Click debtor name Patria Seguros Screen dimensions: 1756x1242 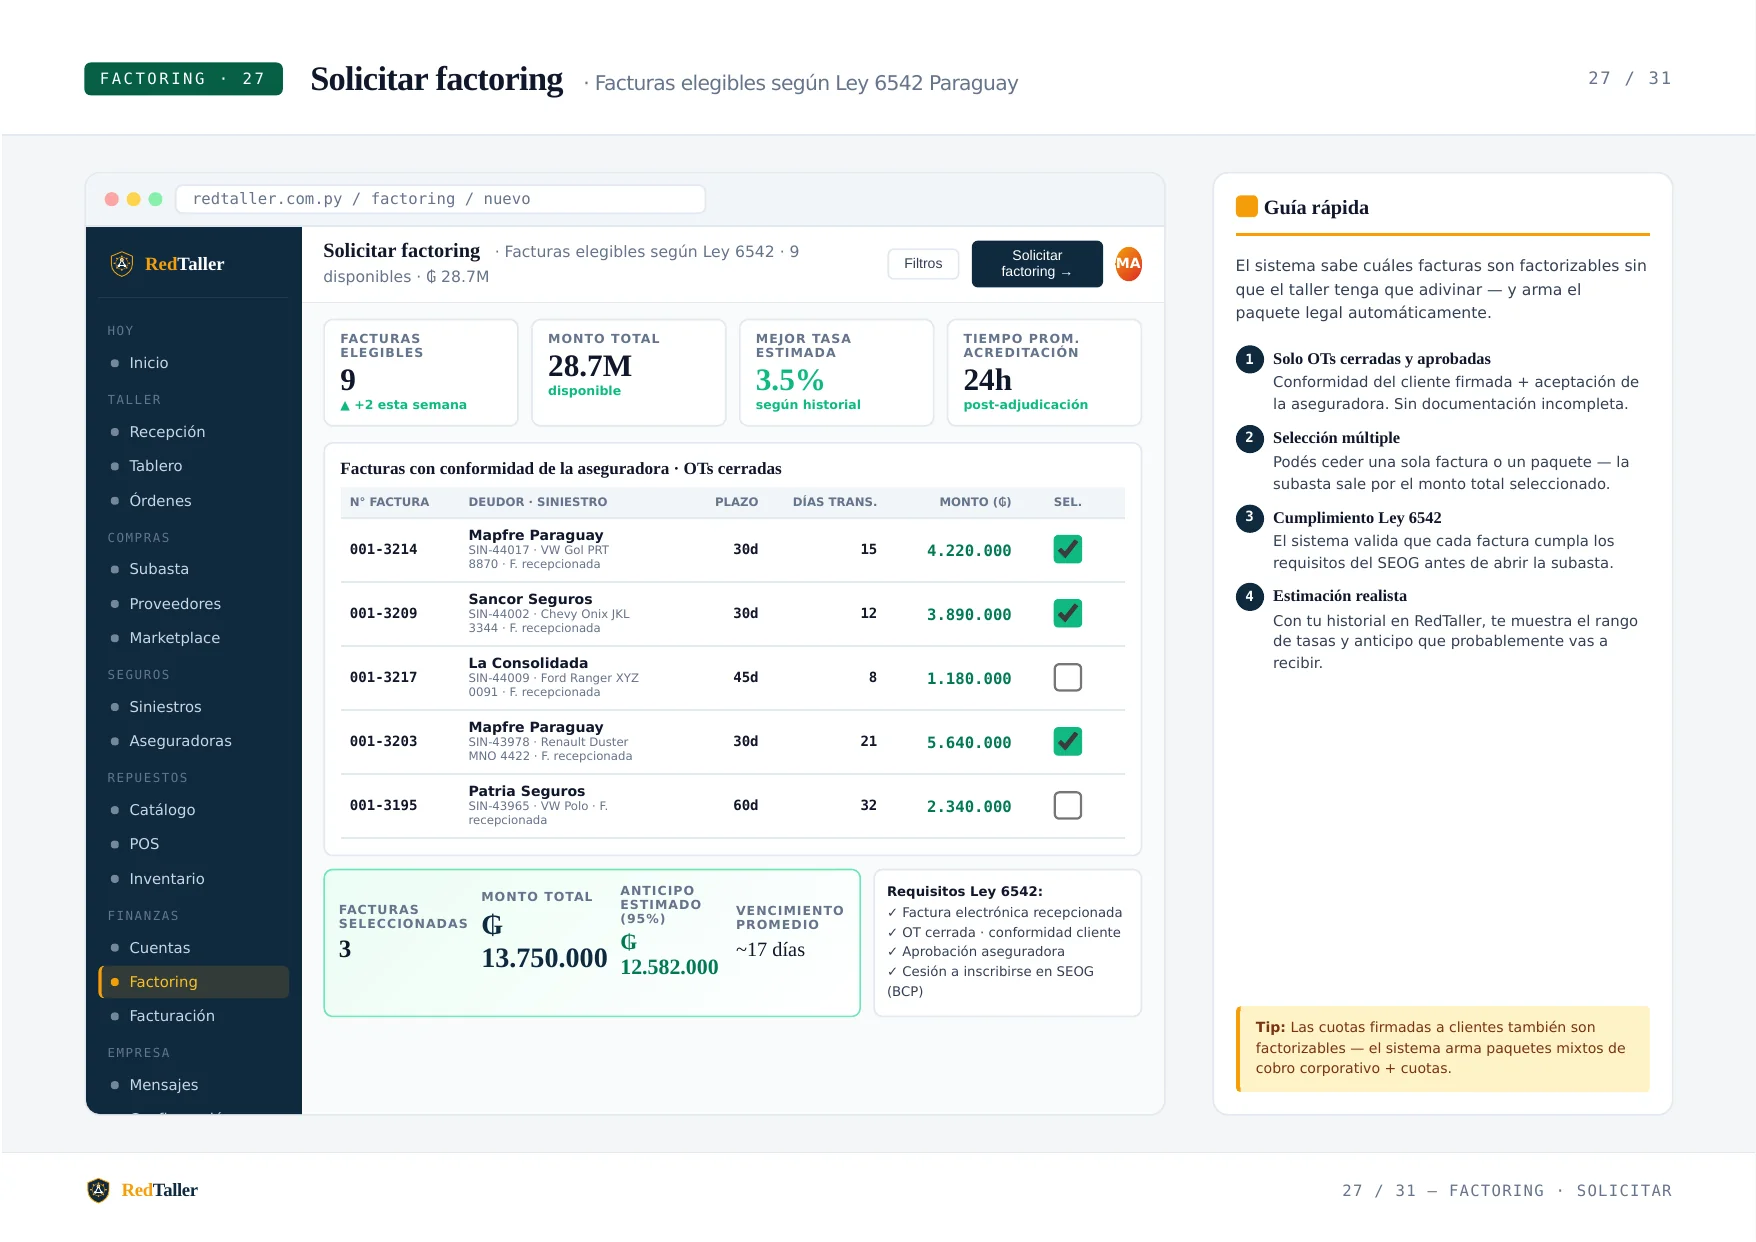tap(526, 791)
